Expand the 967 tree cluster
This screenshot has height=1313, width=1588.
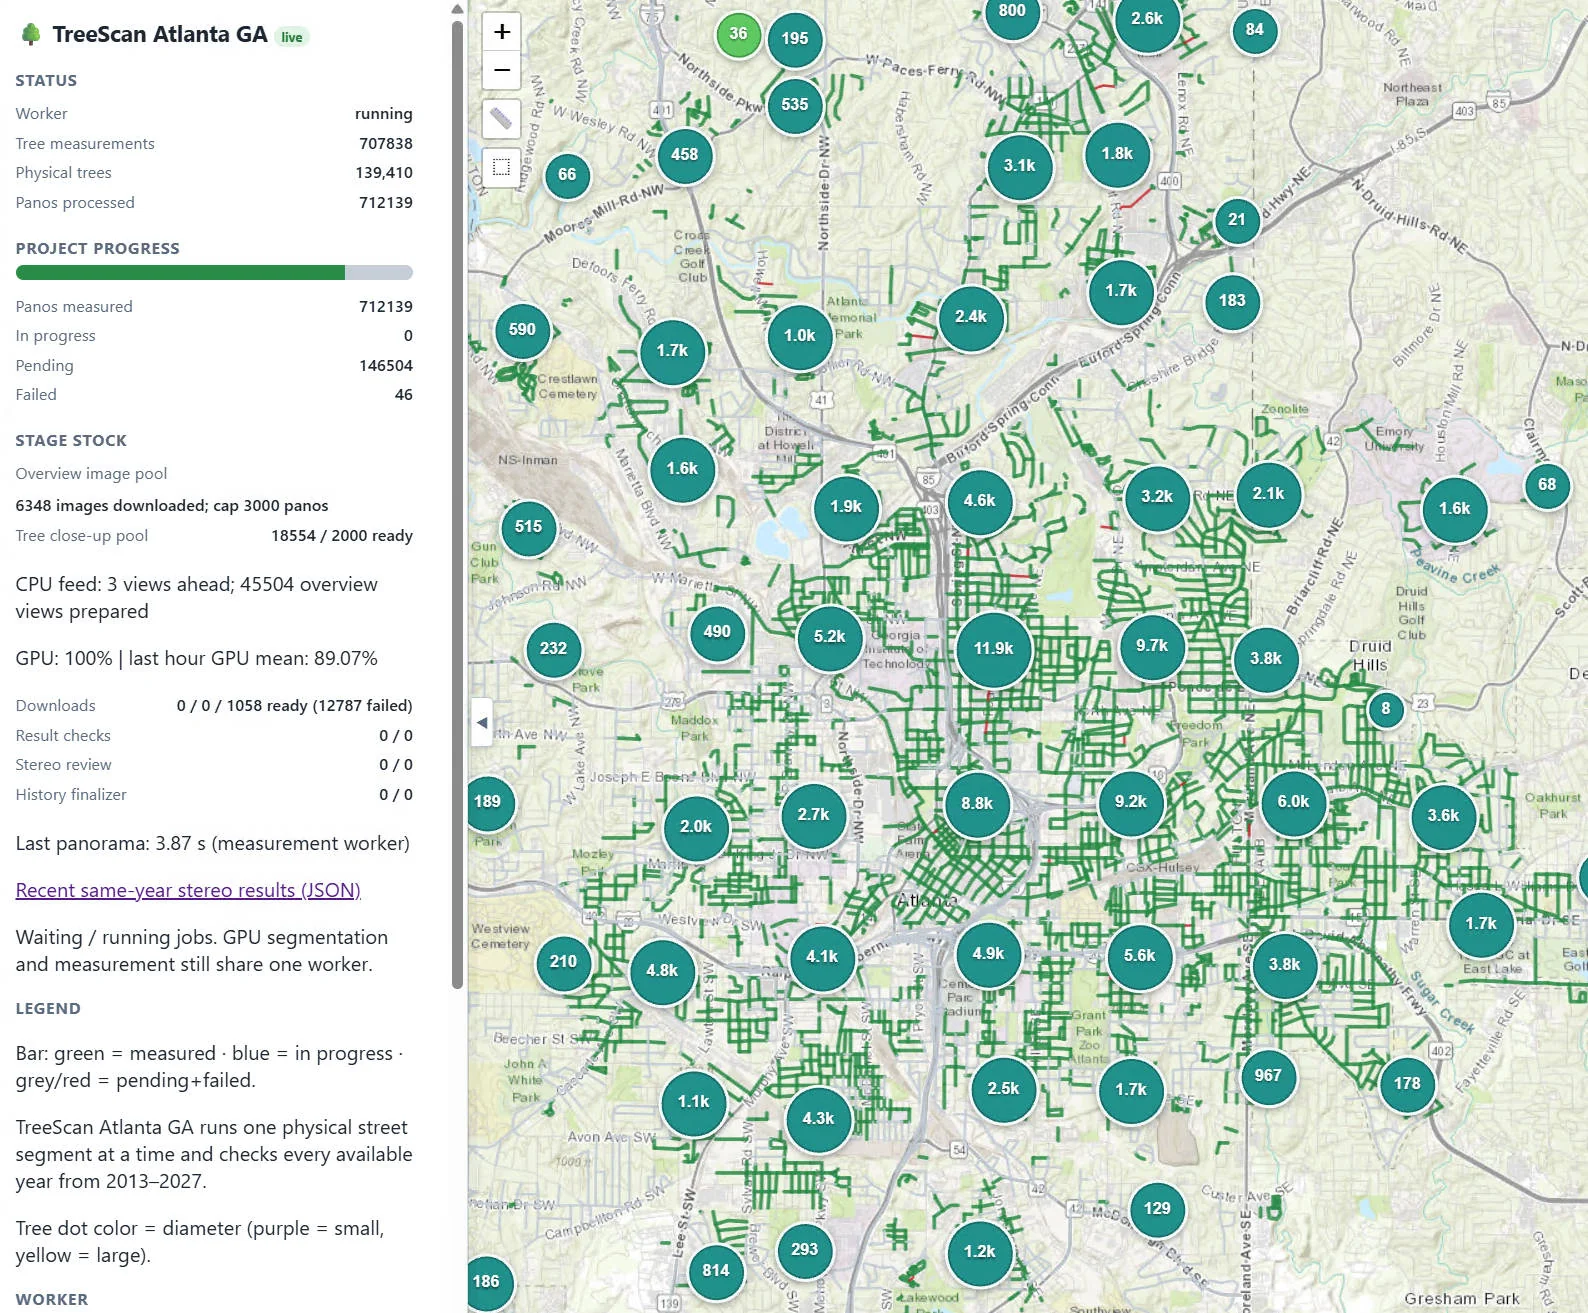click(x=1268, y=1076)
